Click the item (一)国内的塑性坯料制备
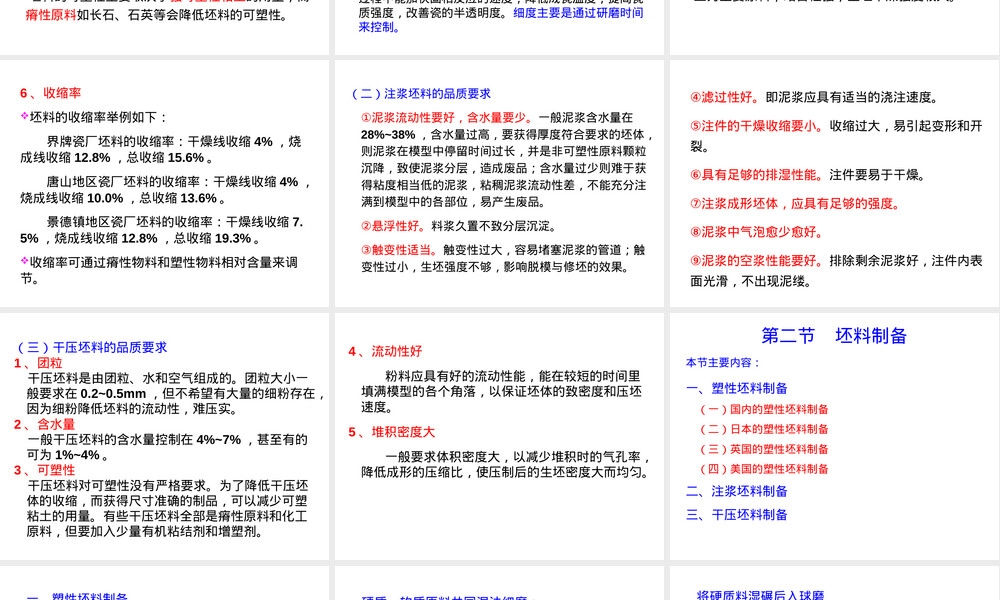Screen dimensions: 1000x600 coord(764,409)
